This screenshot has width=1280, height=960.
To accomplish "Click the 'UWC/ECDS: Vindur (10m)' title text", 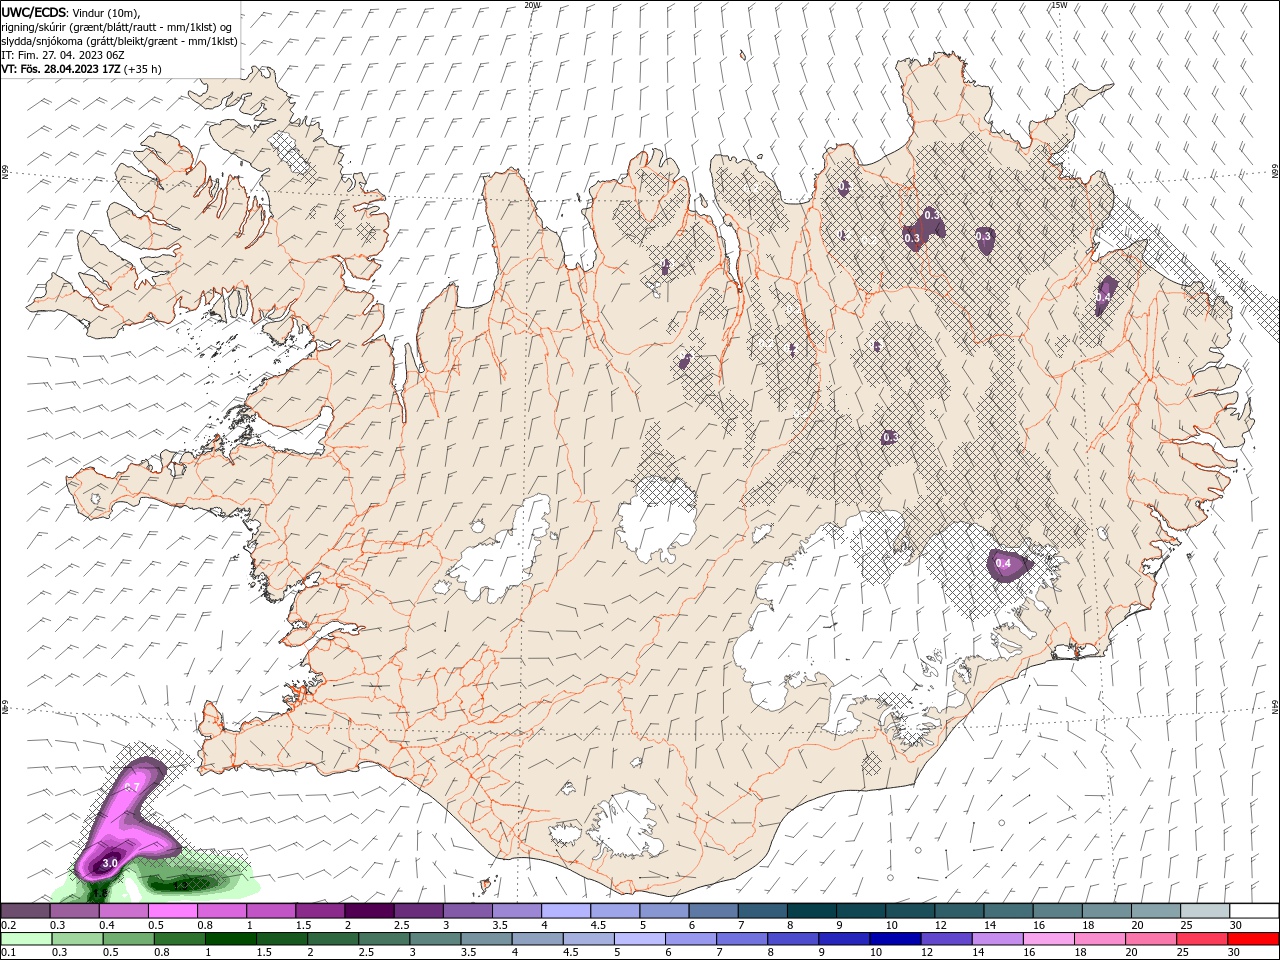I will pos(71,12).
